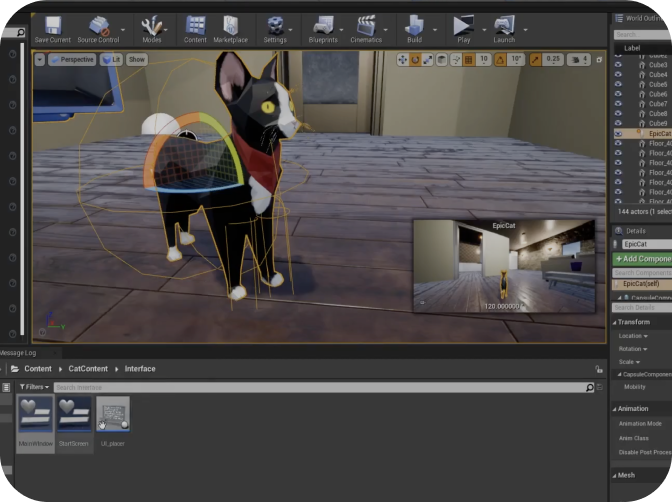Navigate to CatContent breadcrumb

point(88,369)
